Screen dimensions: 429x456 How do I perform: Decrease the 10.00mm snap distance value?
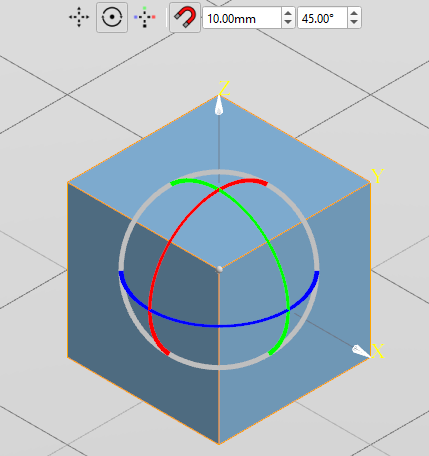(x=288, y=23)
